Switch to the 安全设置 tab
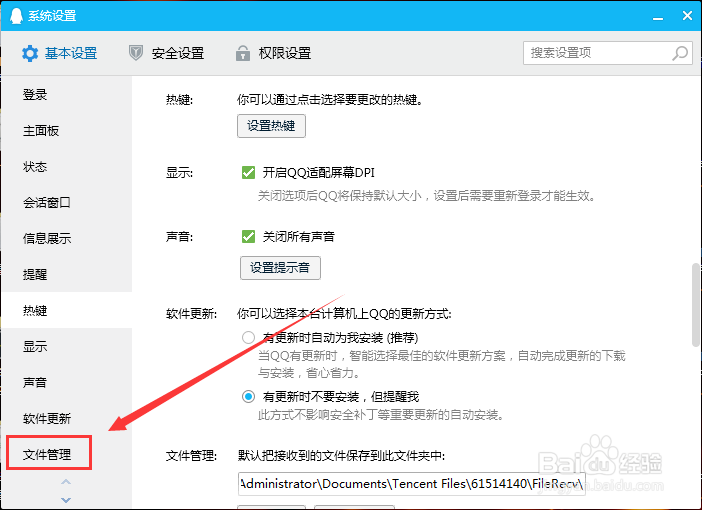This screenshot has height=510, width=702. pyautogui.click(x=167, y=53)
